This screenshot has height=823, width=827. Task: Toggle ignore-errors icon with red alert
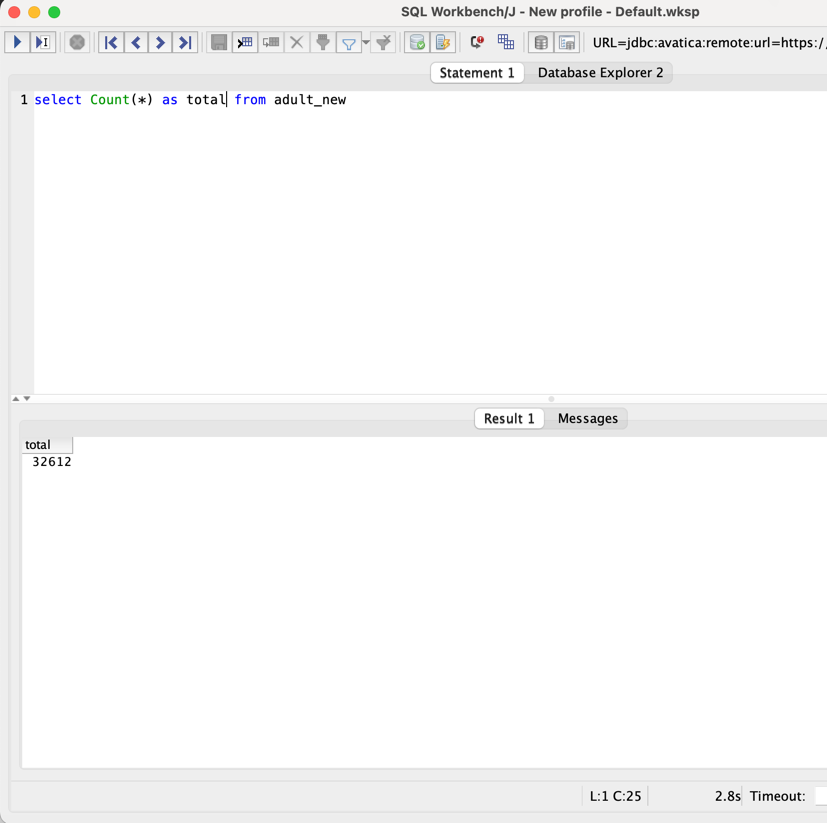point(477,42)
